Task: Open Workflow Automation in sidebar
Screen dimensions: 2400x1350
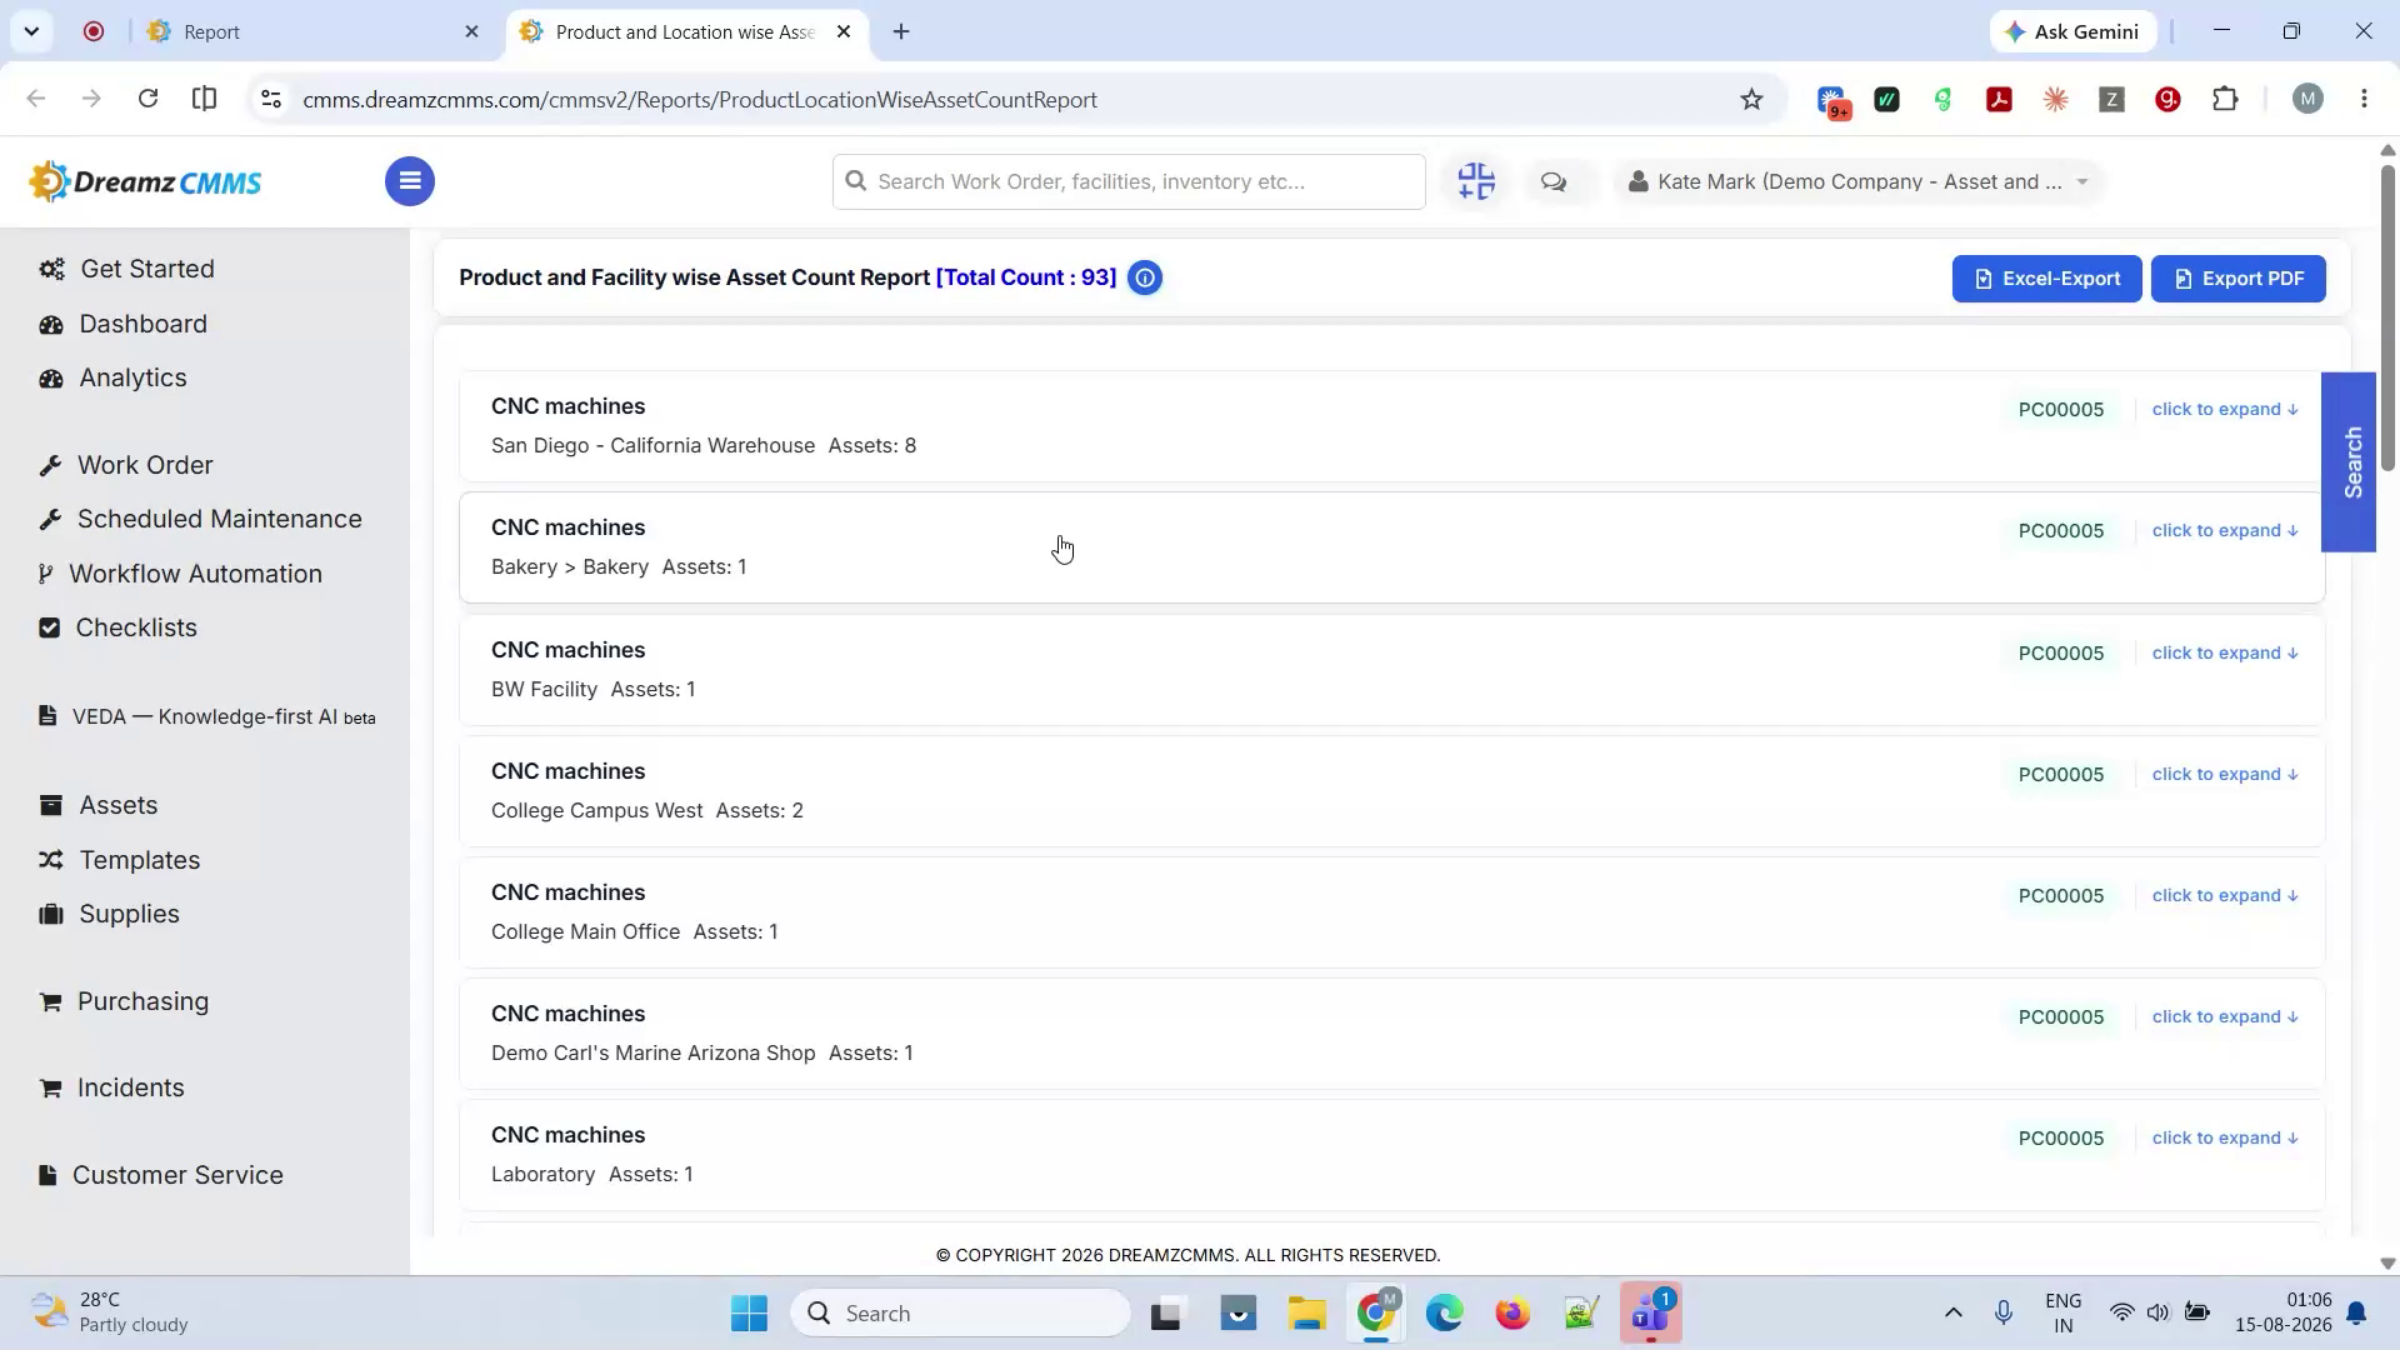Action: pos(180,574)
